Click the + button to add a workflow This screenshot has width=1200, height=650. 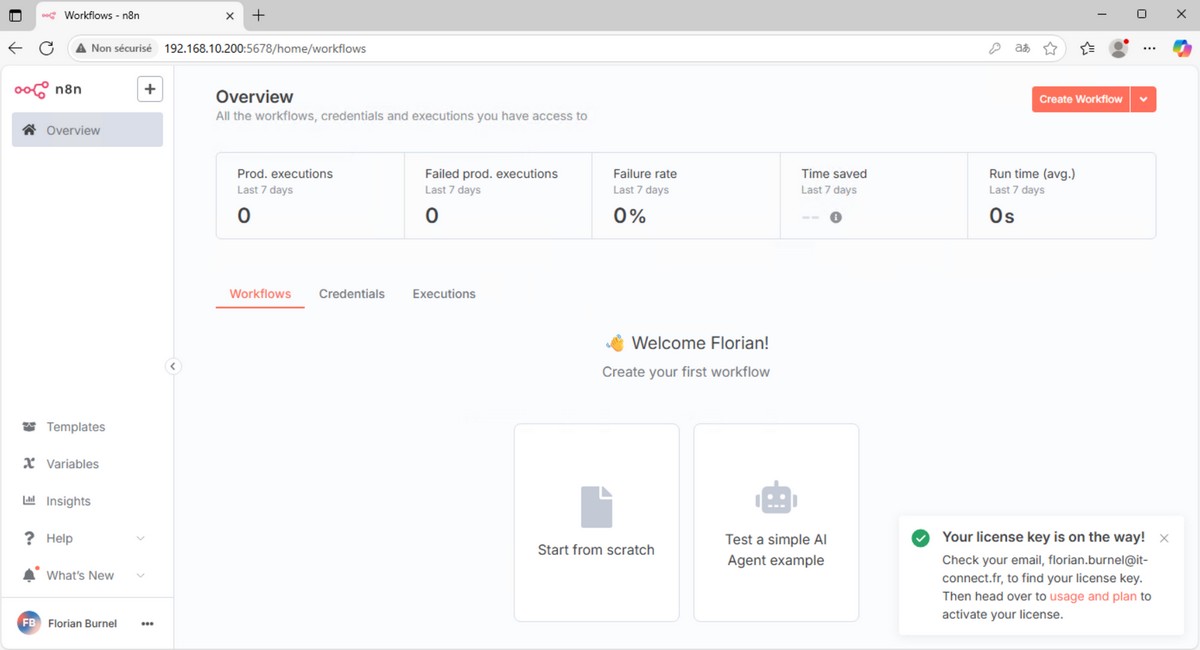tap(150, 89)
